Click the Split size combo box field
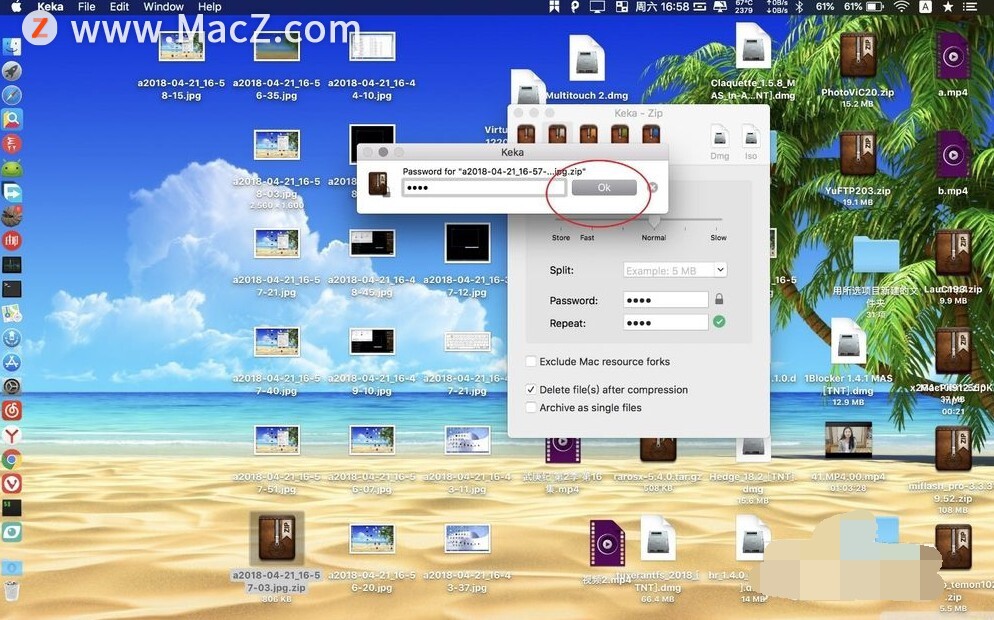This screenshot has height=620, width=994. pos(674,270)
